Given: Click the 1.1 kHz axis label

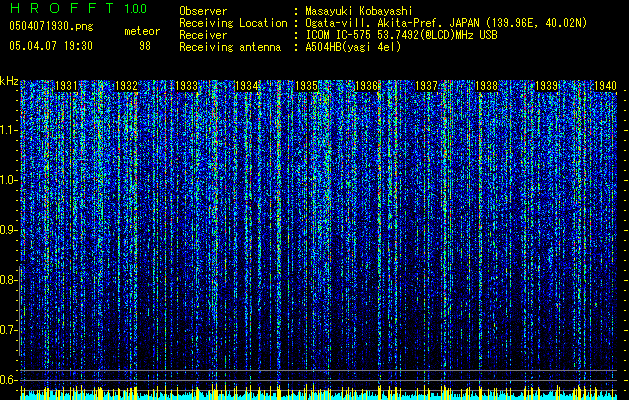Looking at the screenshot, I should tap(9, 130).
